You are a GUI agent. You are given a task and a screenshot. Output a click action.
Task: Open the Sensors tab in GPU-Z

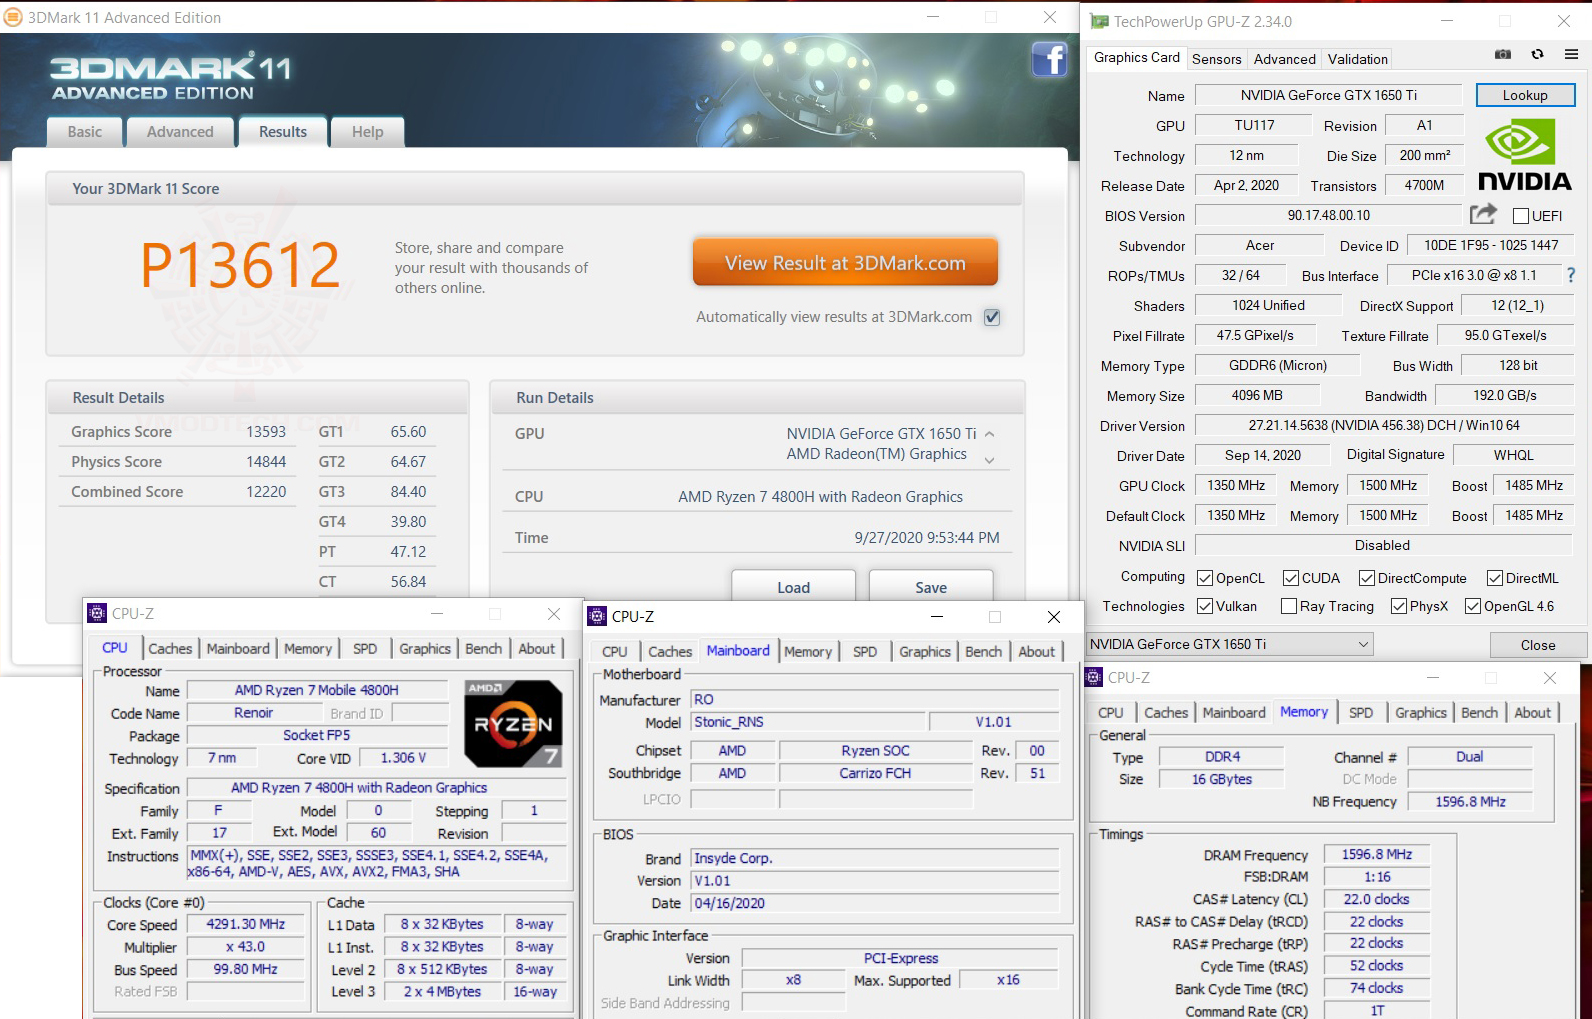pyautogui.click(x=1216, y=59)
